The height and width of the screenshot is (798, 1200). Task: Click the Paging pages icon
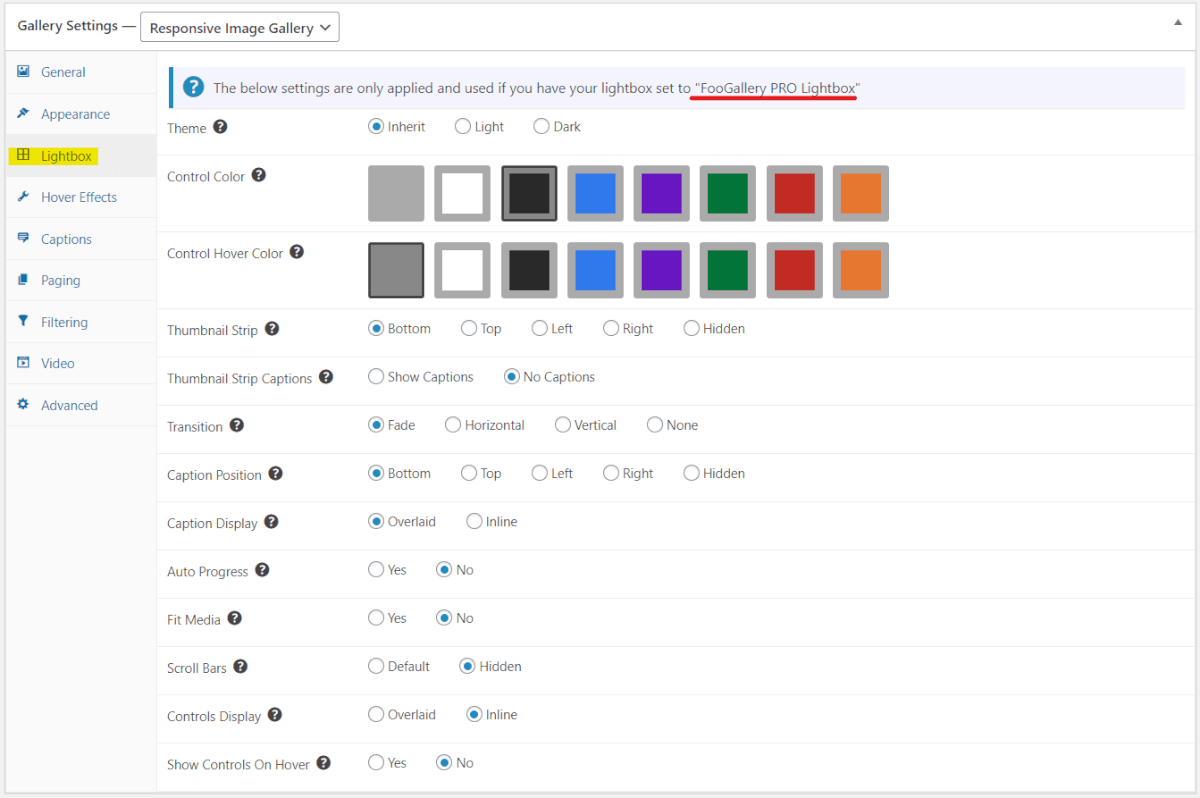[23, 280]
